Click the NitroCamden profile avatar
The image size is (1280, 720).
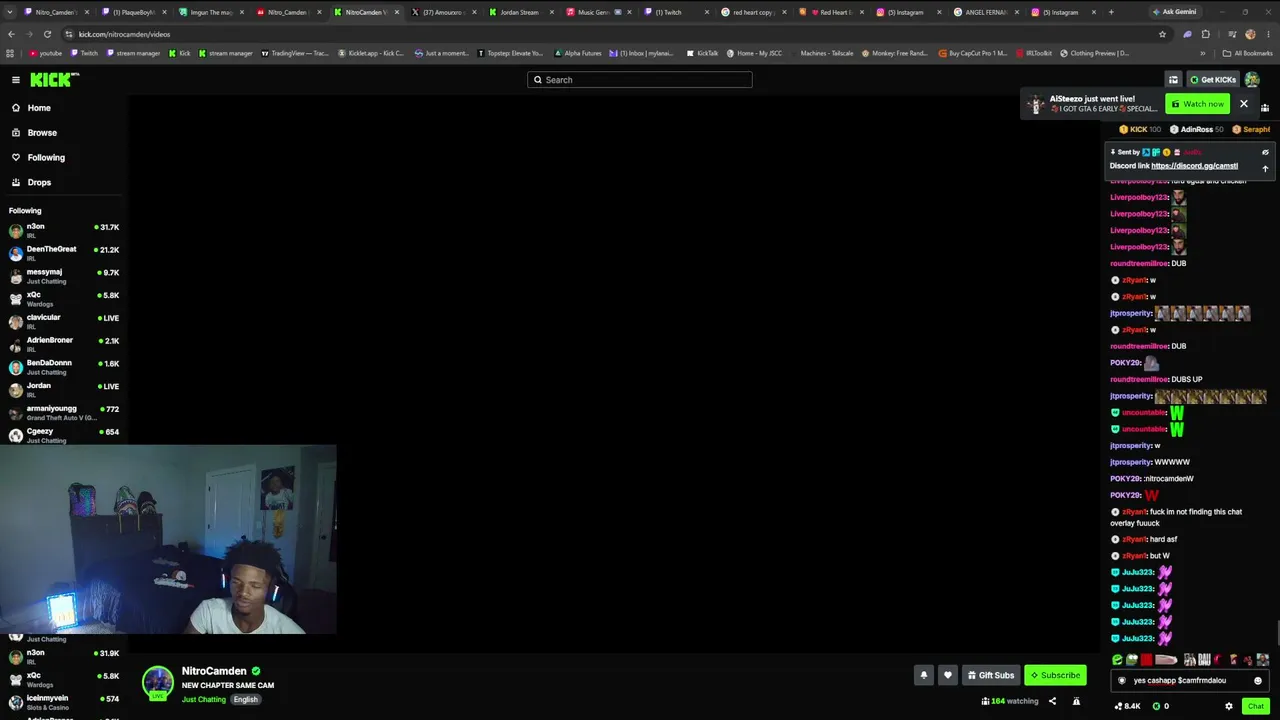coord(158,683)
